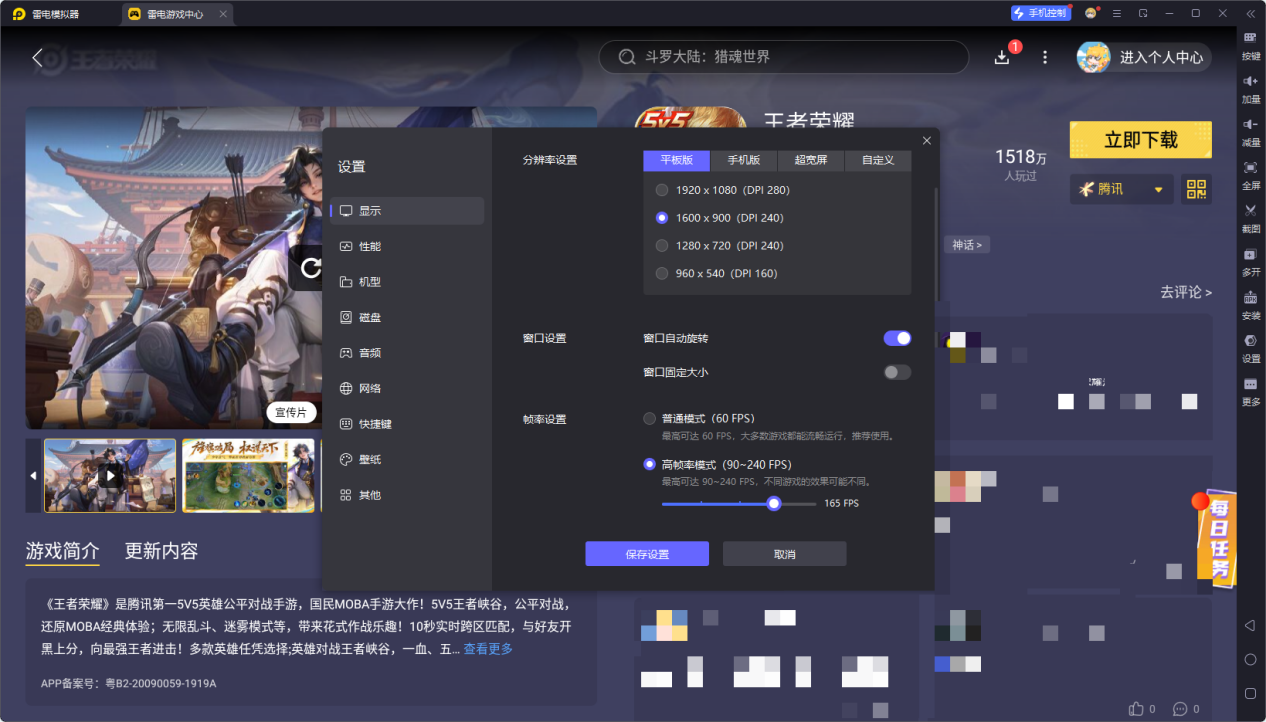1266x722 pixels.
Task: Show the QR code for download
Action: coord(1196,189)
